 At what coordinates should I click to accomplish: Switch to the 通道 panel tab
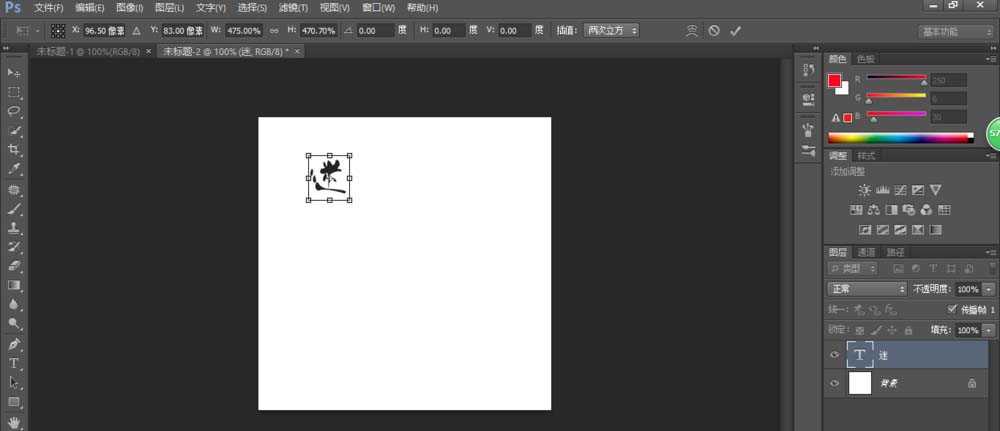[866, 252]
